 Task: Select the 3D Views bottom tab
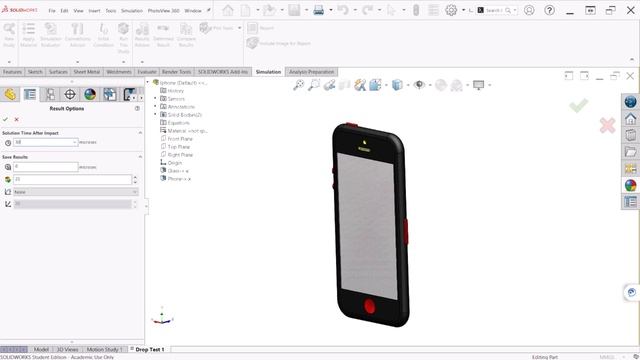tap(67, 349)
